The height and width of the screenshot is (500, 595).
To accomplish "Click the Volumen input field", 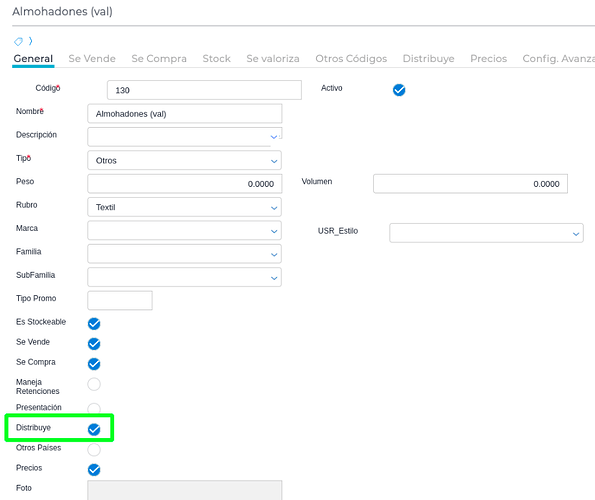I will [470, 184].
